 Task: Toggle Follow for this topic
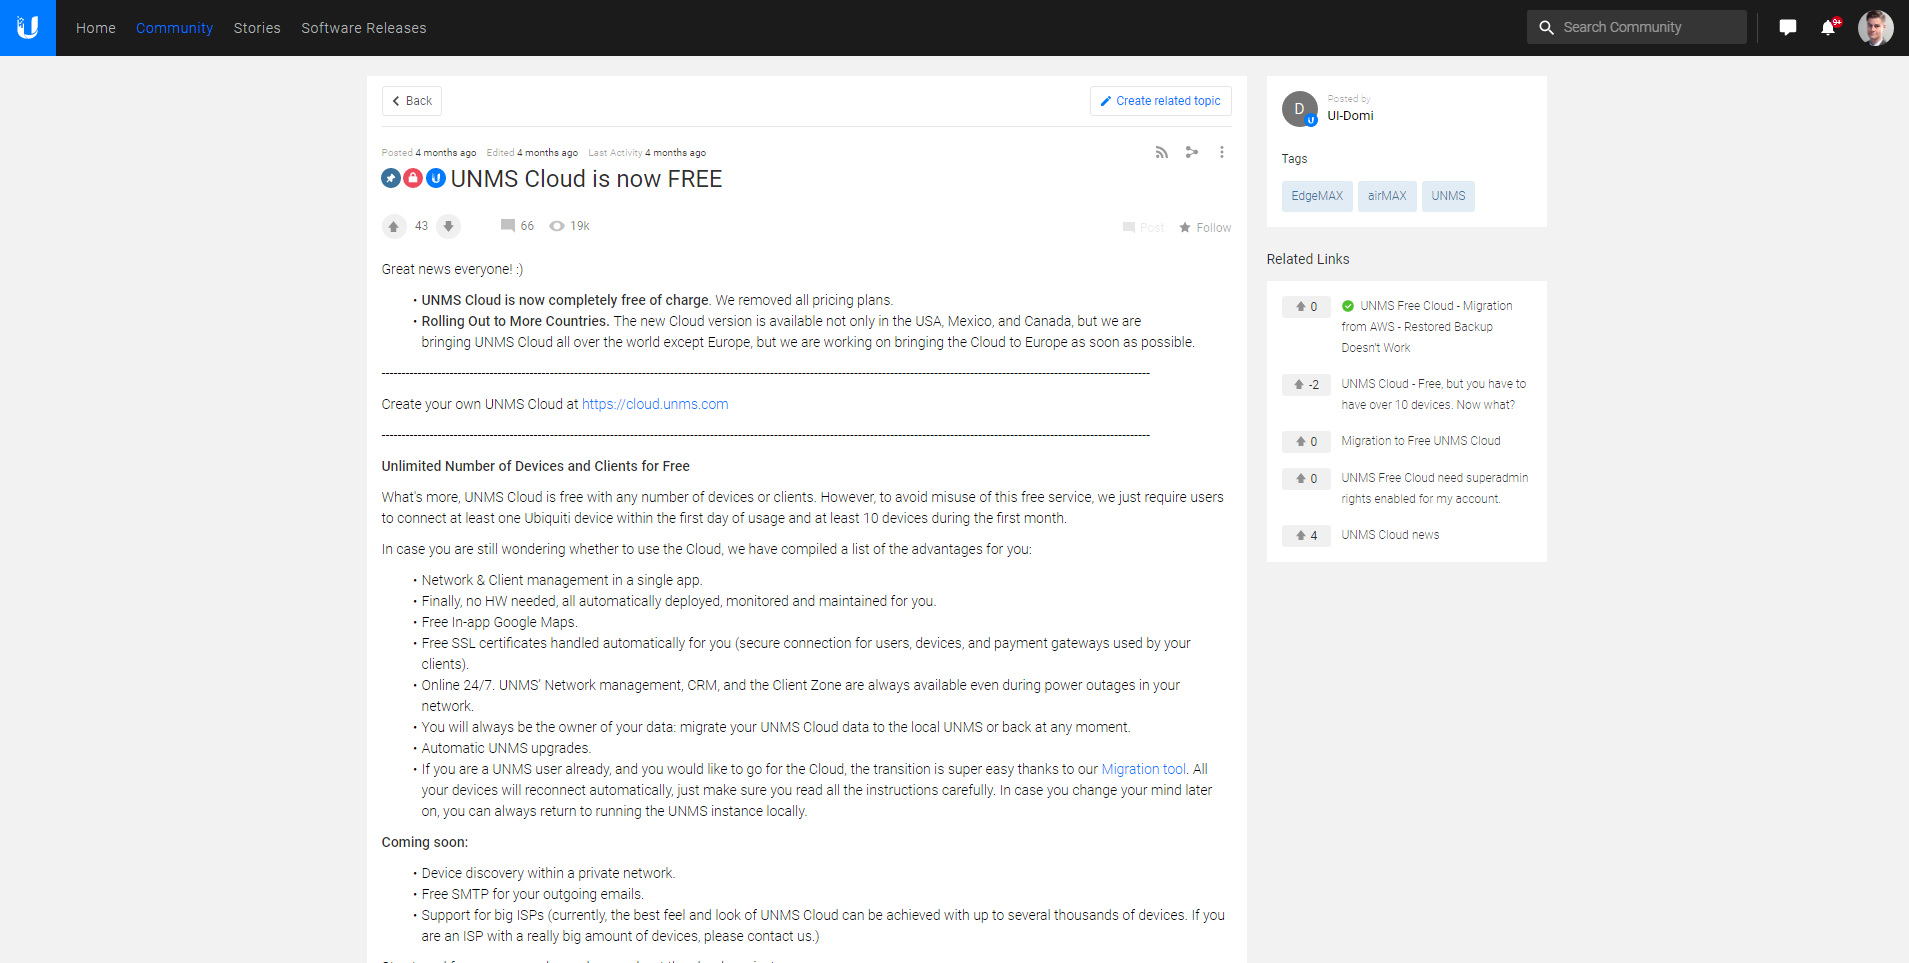pos(1205,228)
